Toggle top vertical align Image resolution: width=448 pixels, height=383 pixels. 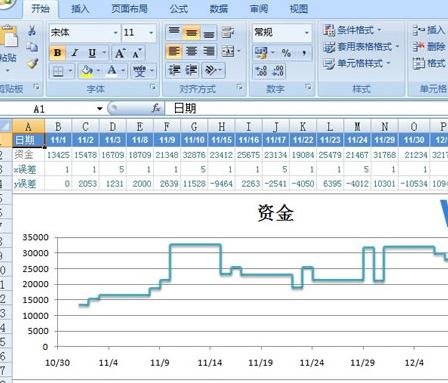point(174,32)
